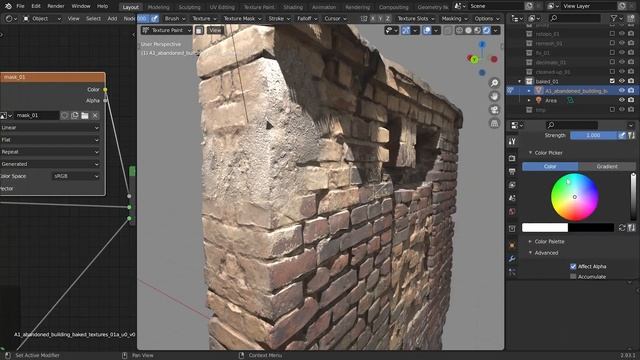Image resolution: width=640 pixels, height=360 pixels.
Task: Open the Flat projection dropdown
Action: click(x=50, y=140)
